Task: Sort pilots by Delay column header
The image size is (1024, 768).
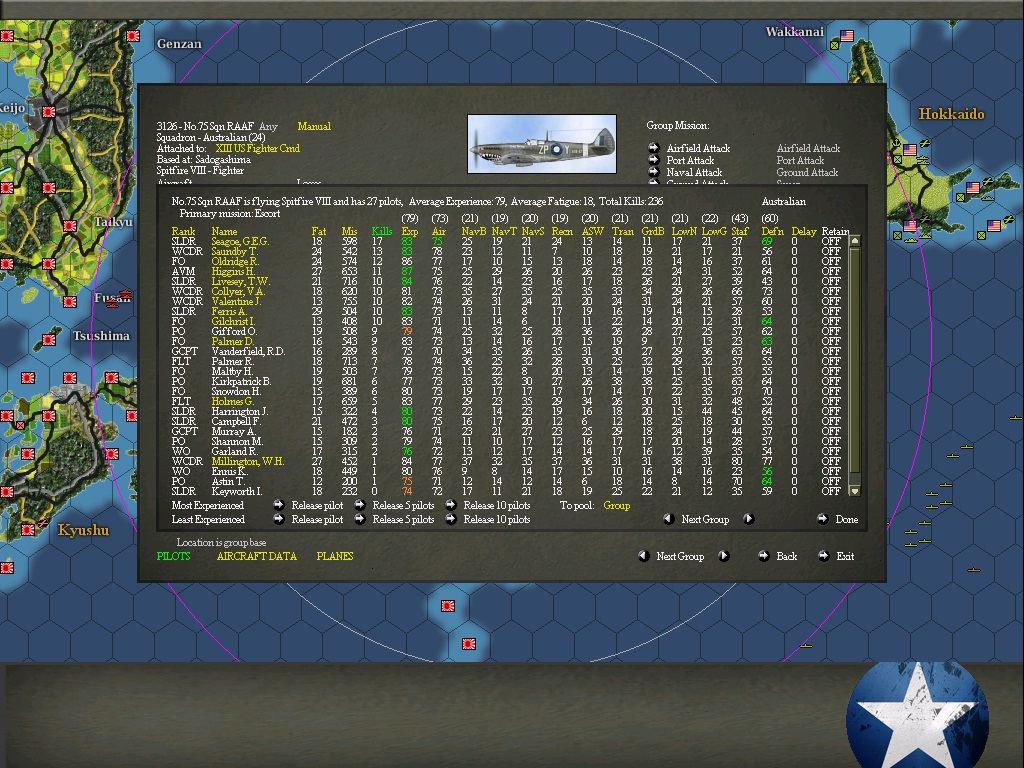Action: [804, 231]
